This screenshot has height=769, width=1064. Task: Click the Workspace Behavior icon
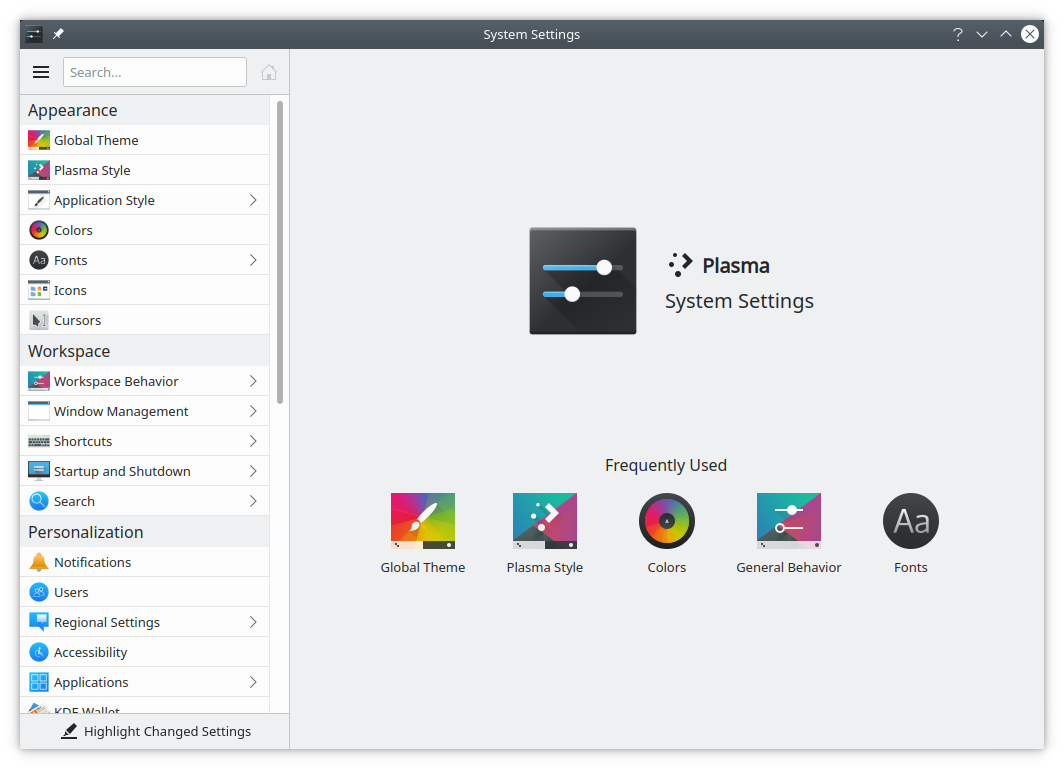pos(39,381)
